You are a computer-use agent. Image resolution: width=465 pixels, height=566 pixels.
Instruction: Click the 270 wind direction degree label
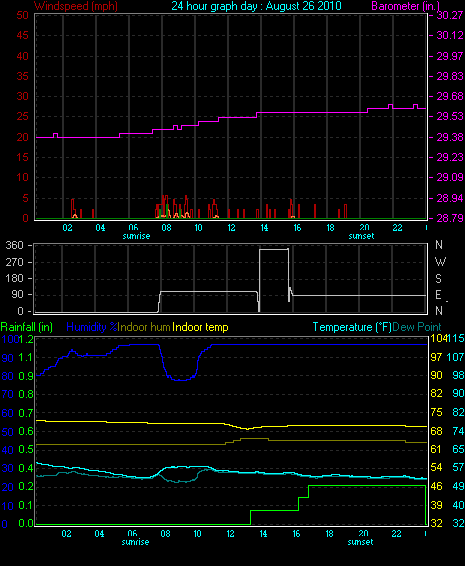click(15, 262)
